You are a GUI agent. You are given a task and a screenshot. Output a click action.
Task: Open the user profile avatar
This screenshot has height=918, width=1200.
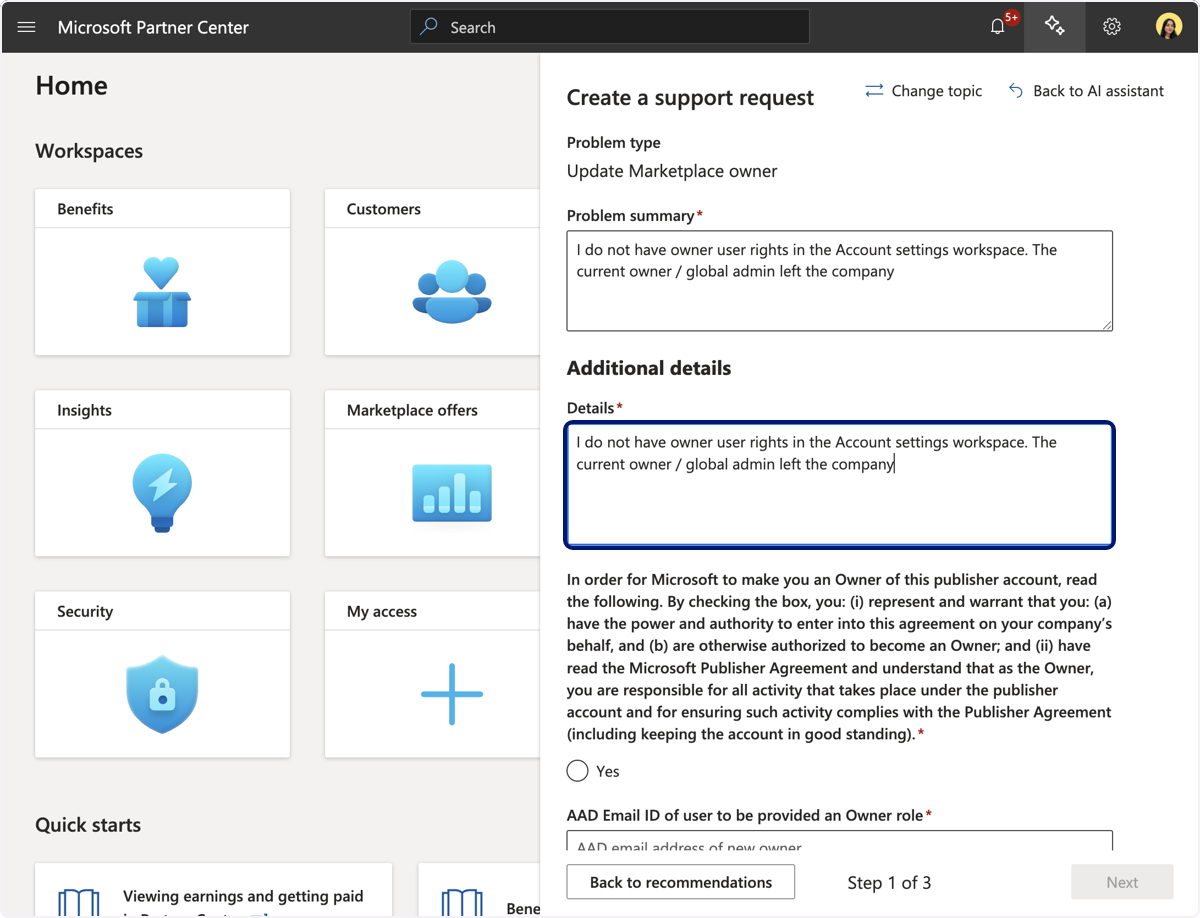[1169, 27]
